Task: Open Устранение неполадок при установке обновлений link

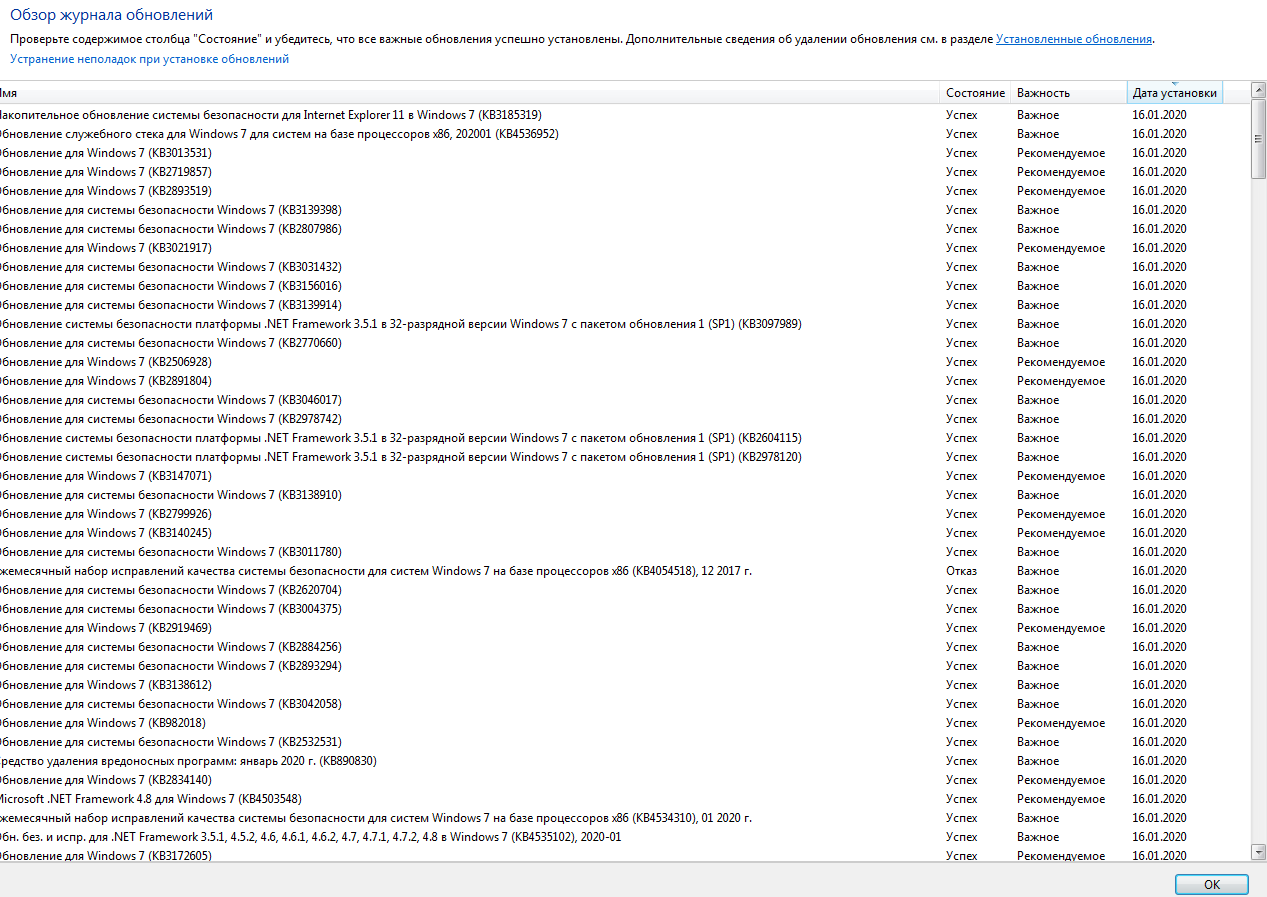Action: [x=150, y=59]
